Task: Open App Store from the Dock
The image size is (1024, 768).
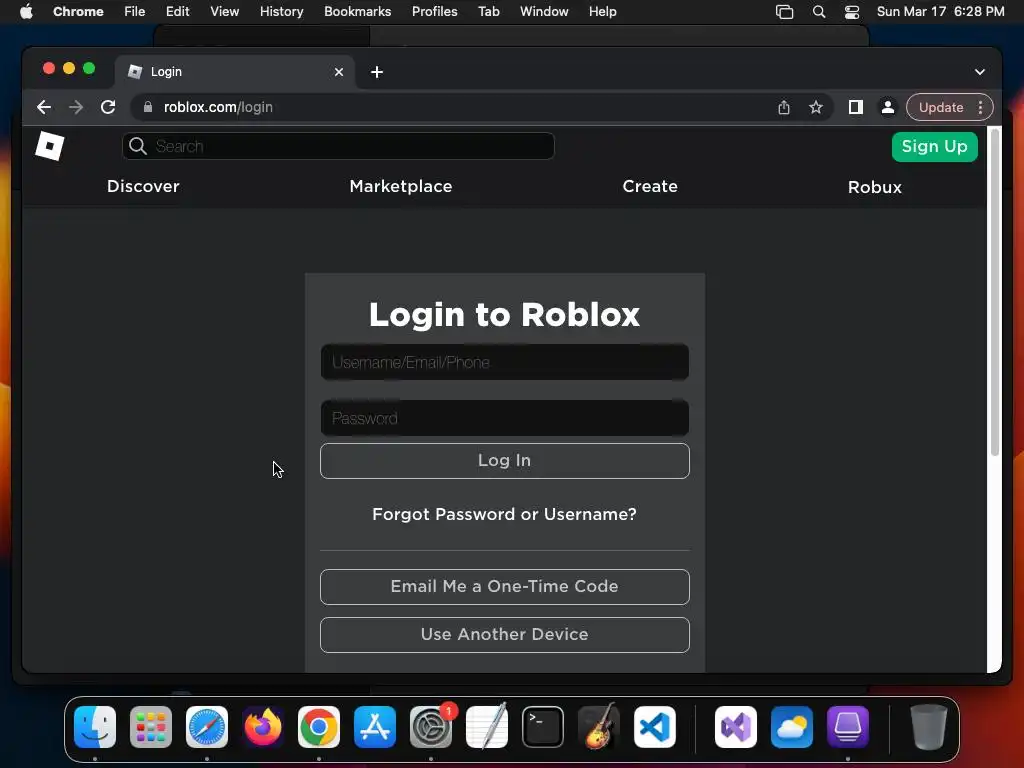Action: (x=375, y=726)
